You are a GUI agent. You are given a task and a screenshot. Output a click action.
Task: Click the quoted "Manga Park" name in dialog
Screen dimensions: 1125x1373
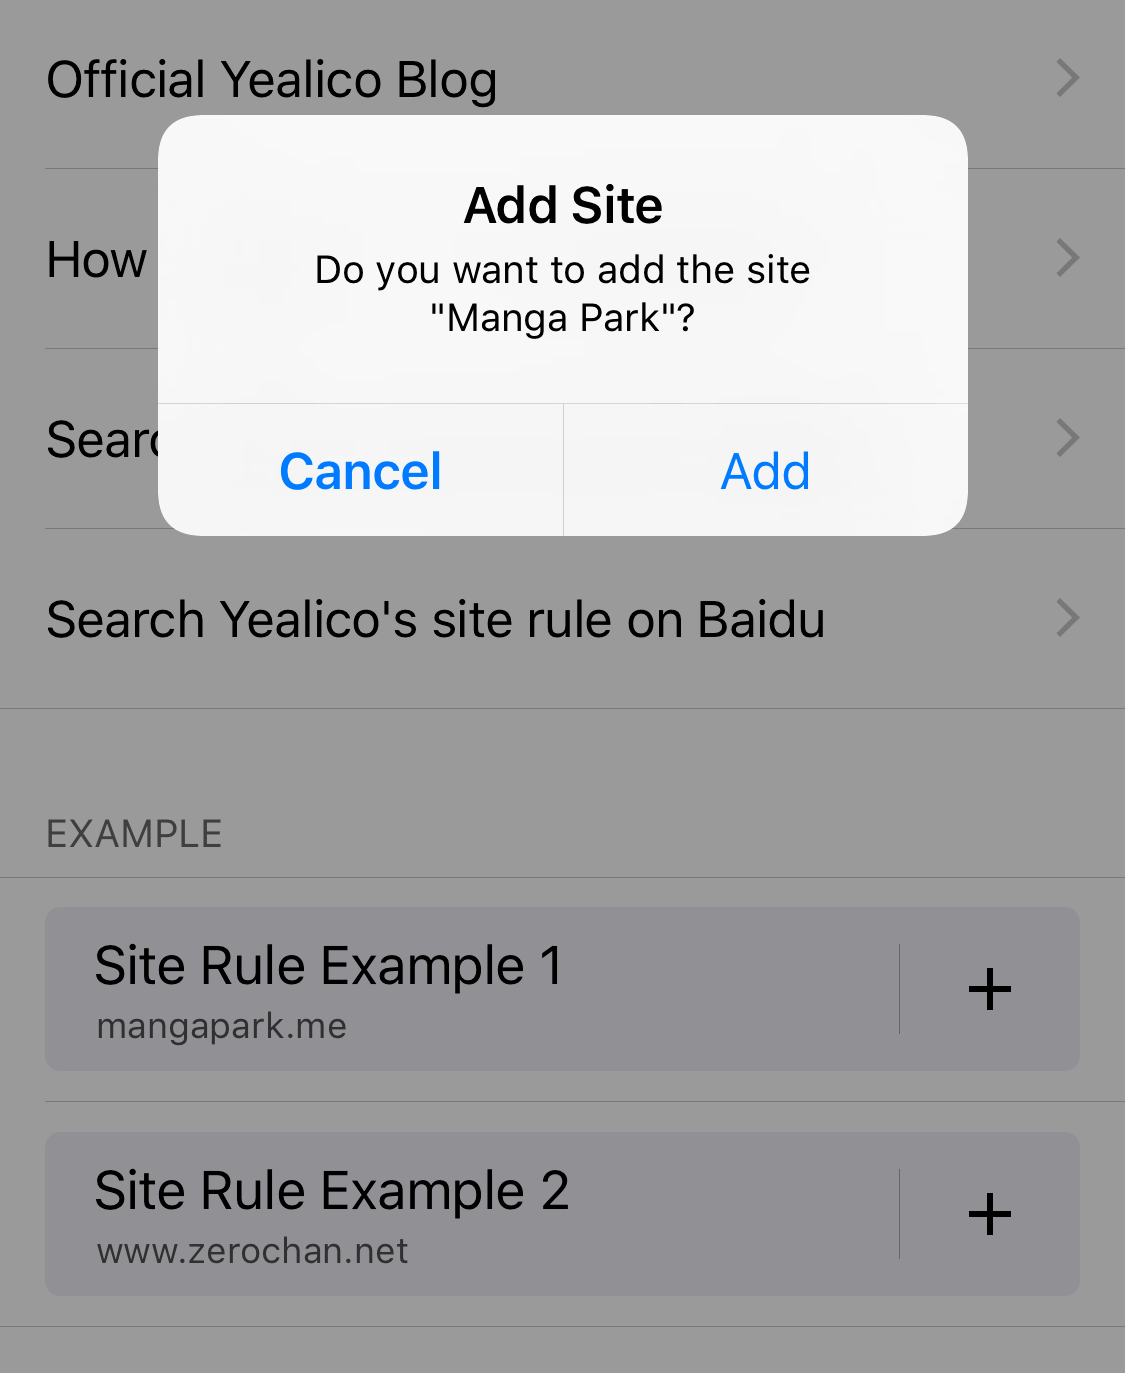pyautogui.click(x=562, y=318)
